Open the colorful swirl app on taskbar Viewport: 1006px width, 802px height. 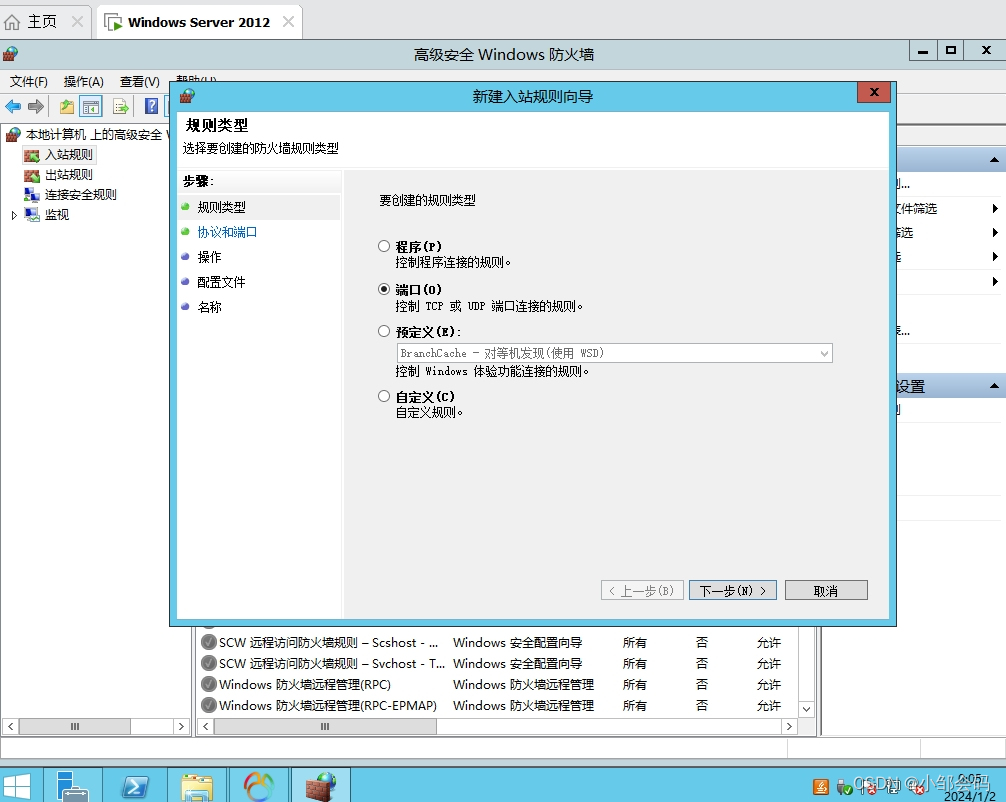pyautogui.click(x=259, y=785)
